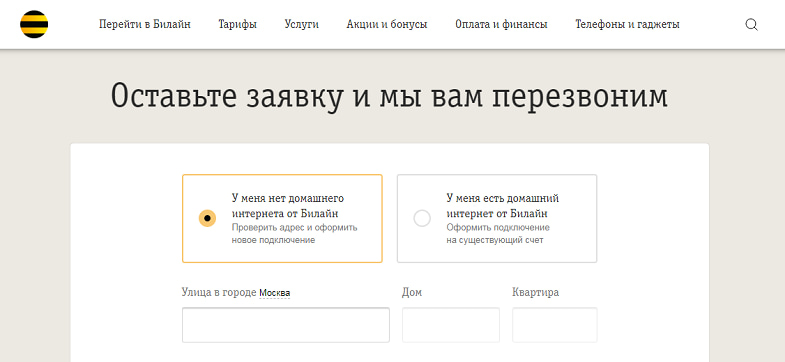
Task: Change city via the Москва link
Action: click(274, 292)
